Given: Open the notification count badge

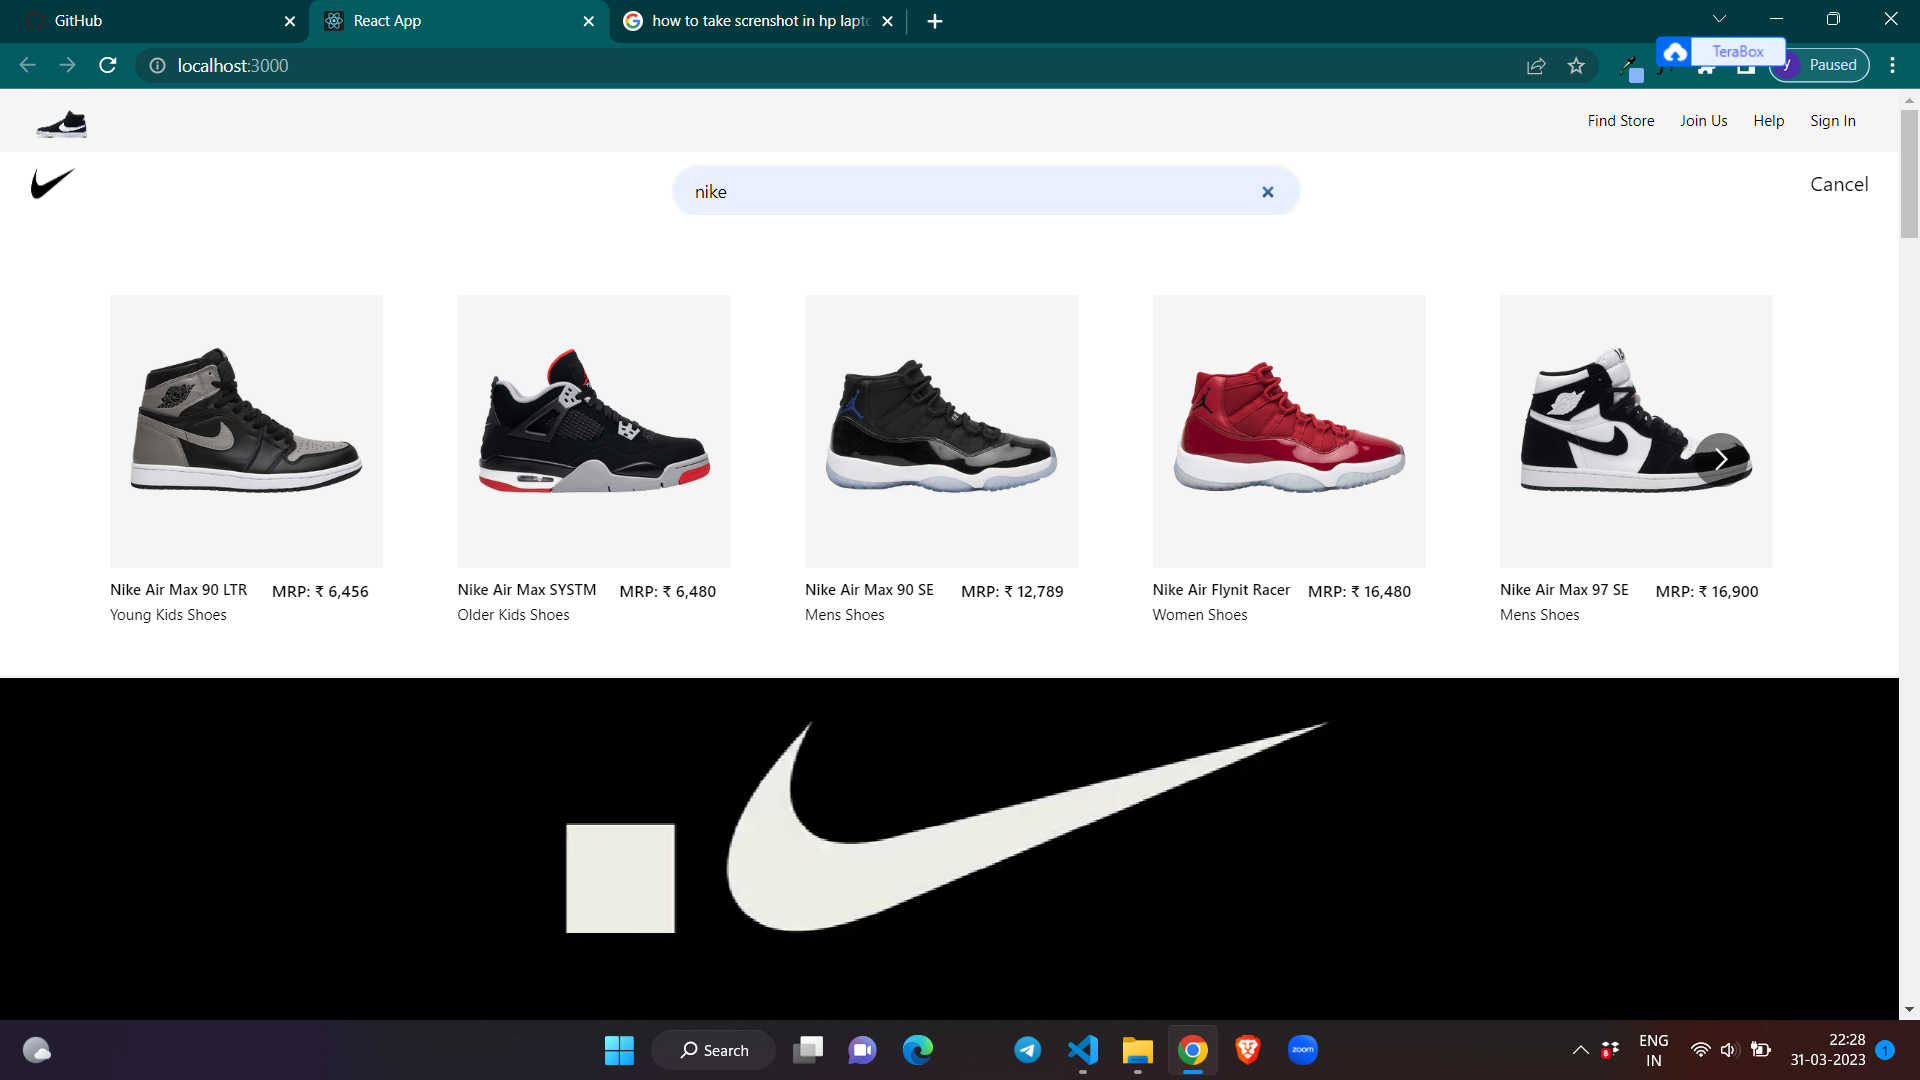Looking at the screenshot, I should pyautogui.click(x=1885, y=1050).
